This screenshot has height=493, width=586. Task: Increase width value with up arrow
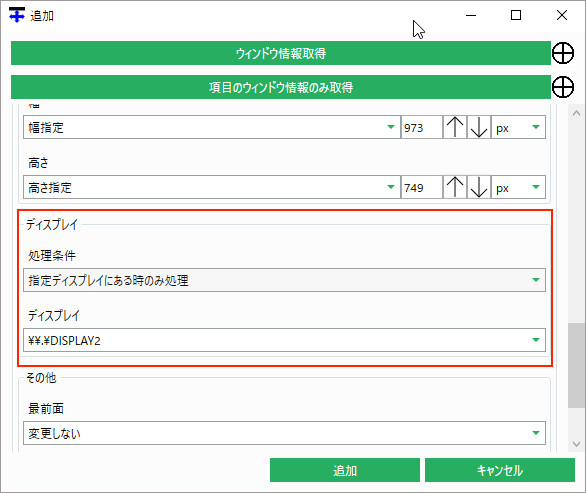pos(455,127)
